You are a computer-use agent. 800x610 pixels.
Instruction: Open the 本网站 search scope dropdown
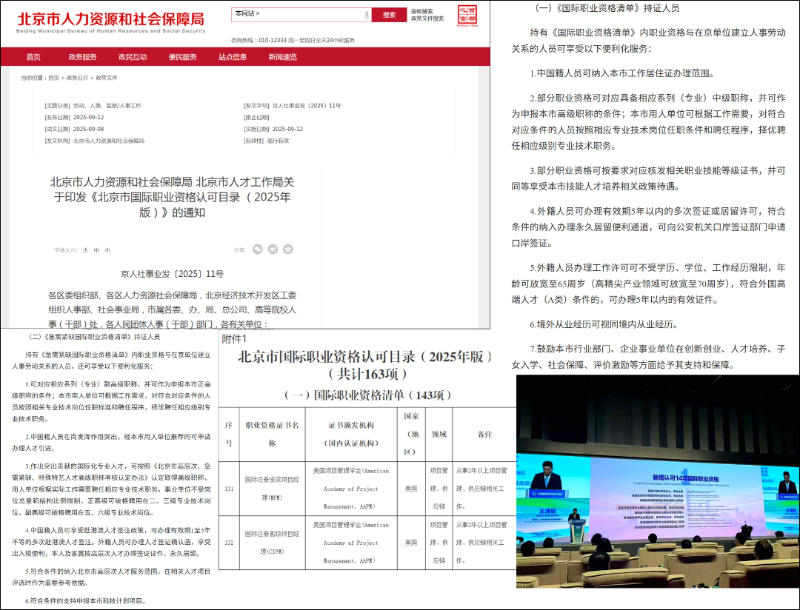pyautogui.click(x=246, y=14)
